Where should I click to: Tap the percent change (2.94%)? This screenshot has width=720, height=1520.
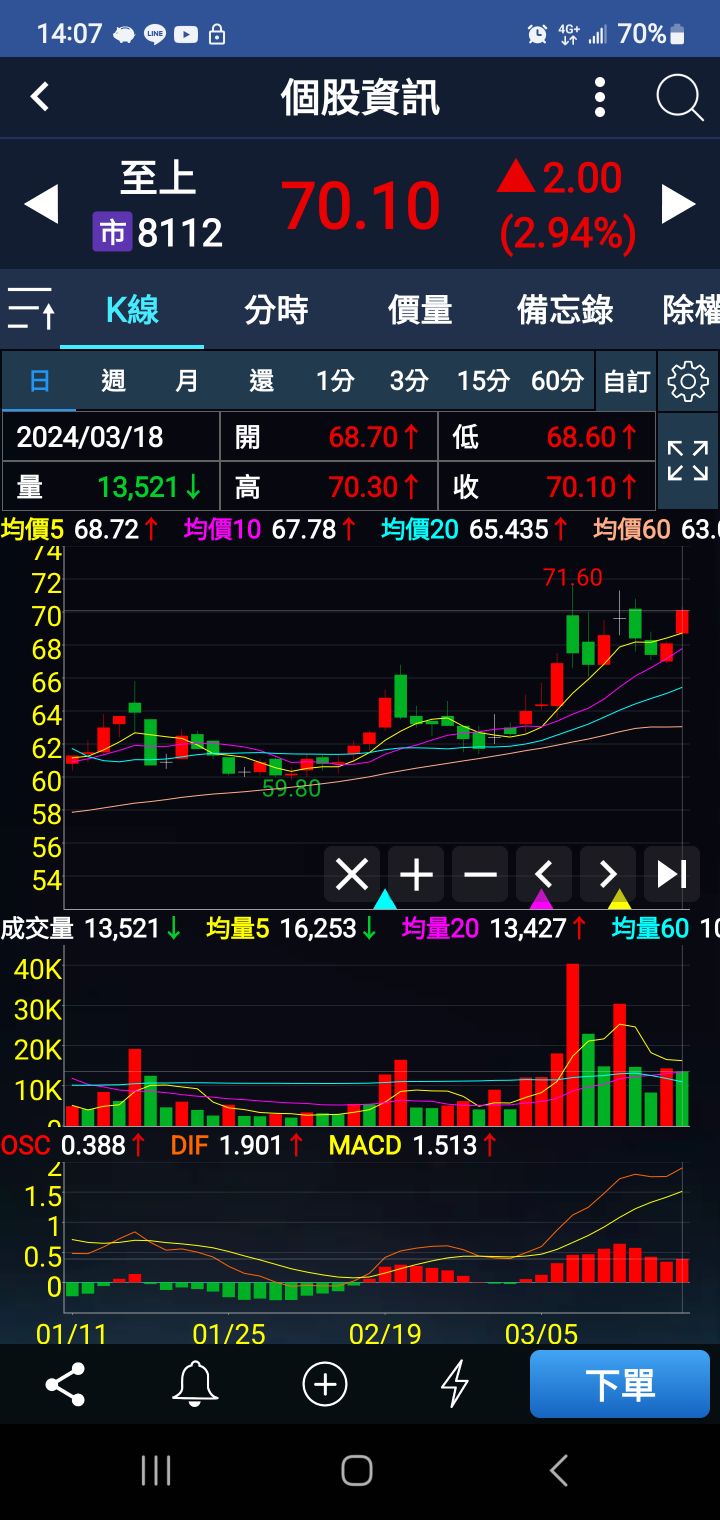568,234
